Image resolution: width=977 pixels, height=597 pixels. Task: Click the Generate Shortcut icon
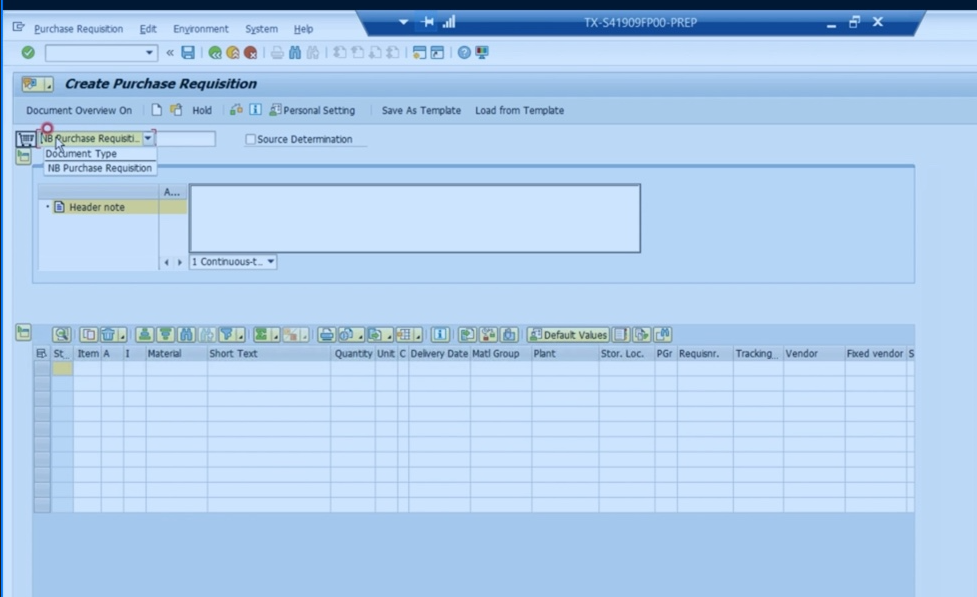(437, 53)
